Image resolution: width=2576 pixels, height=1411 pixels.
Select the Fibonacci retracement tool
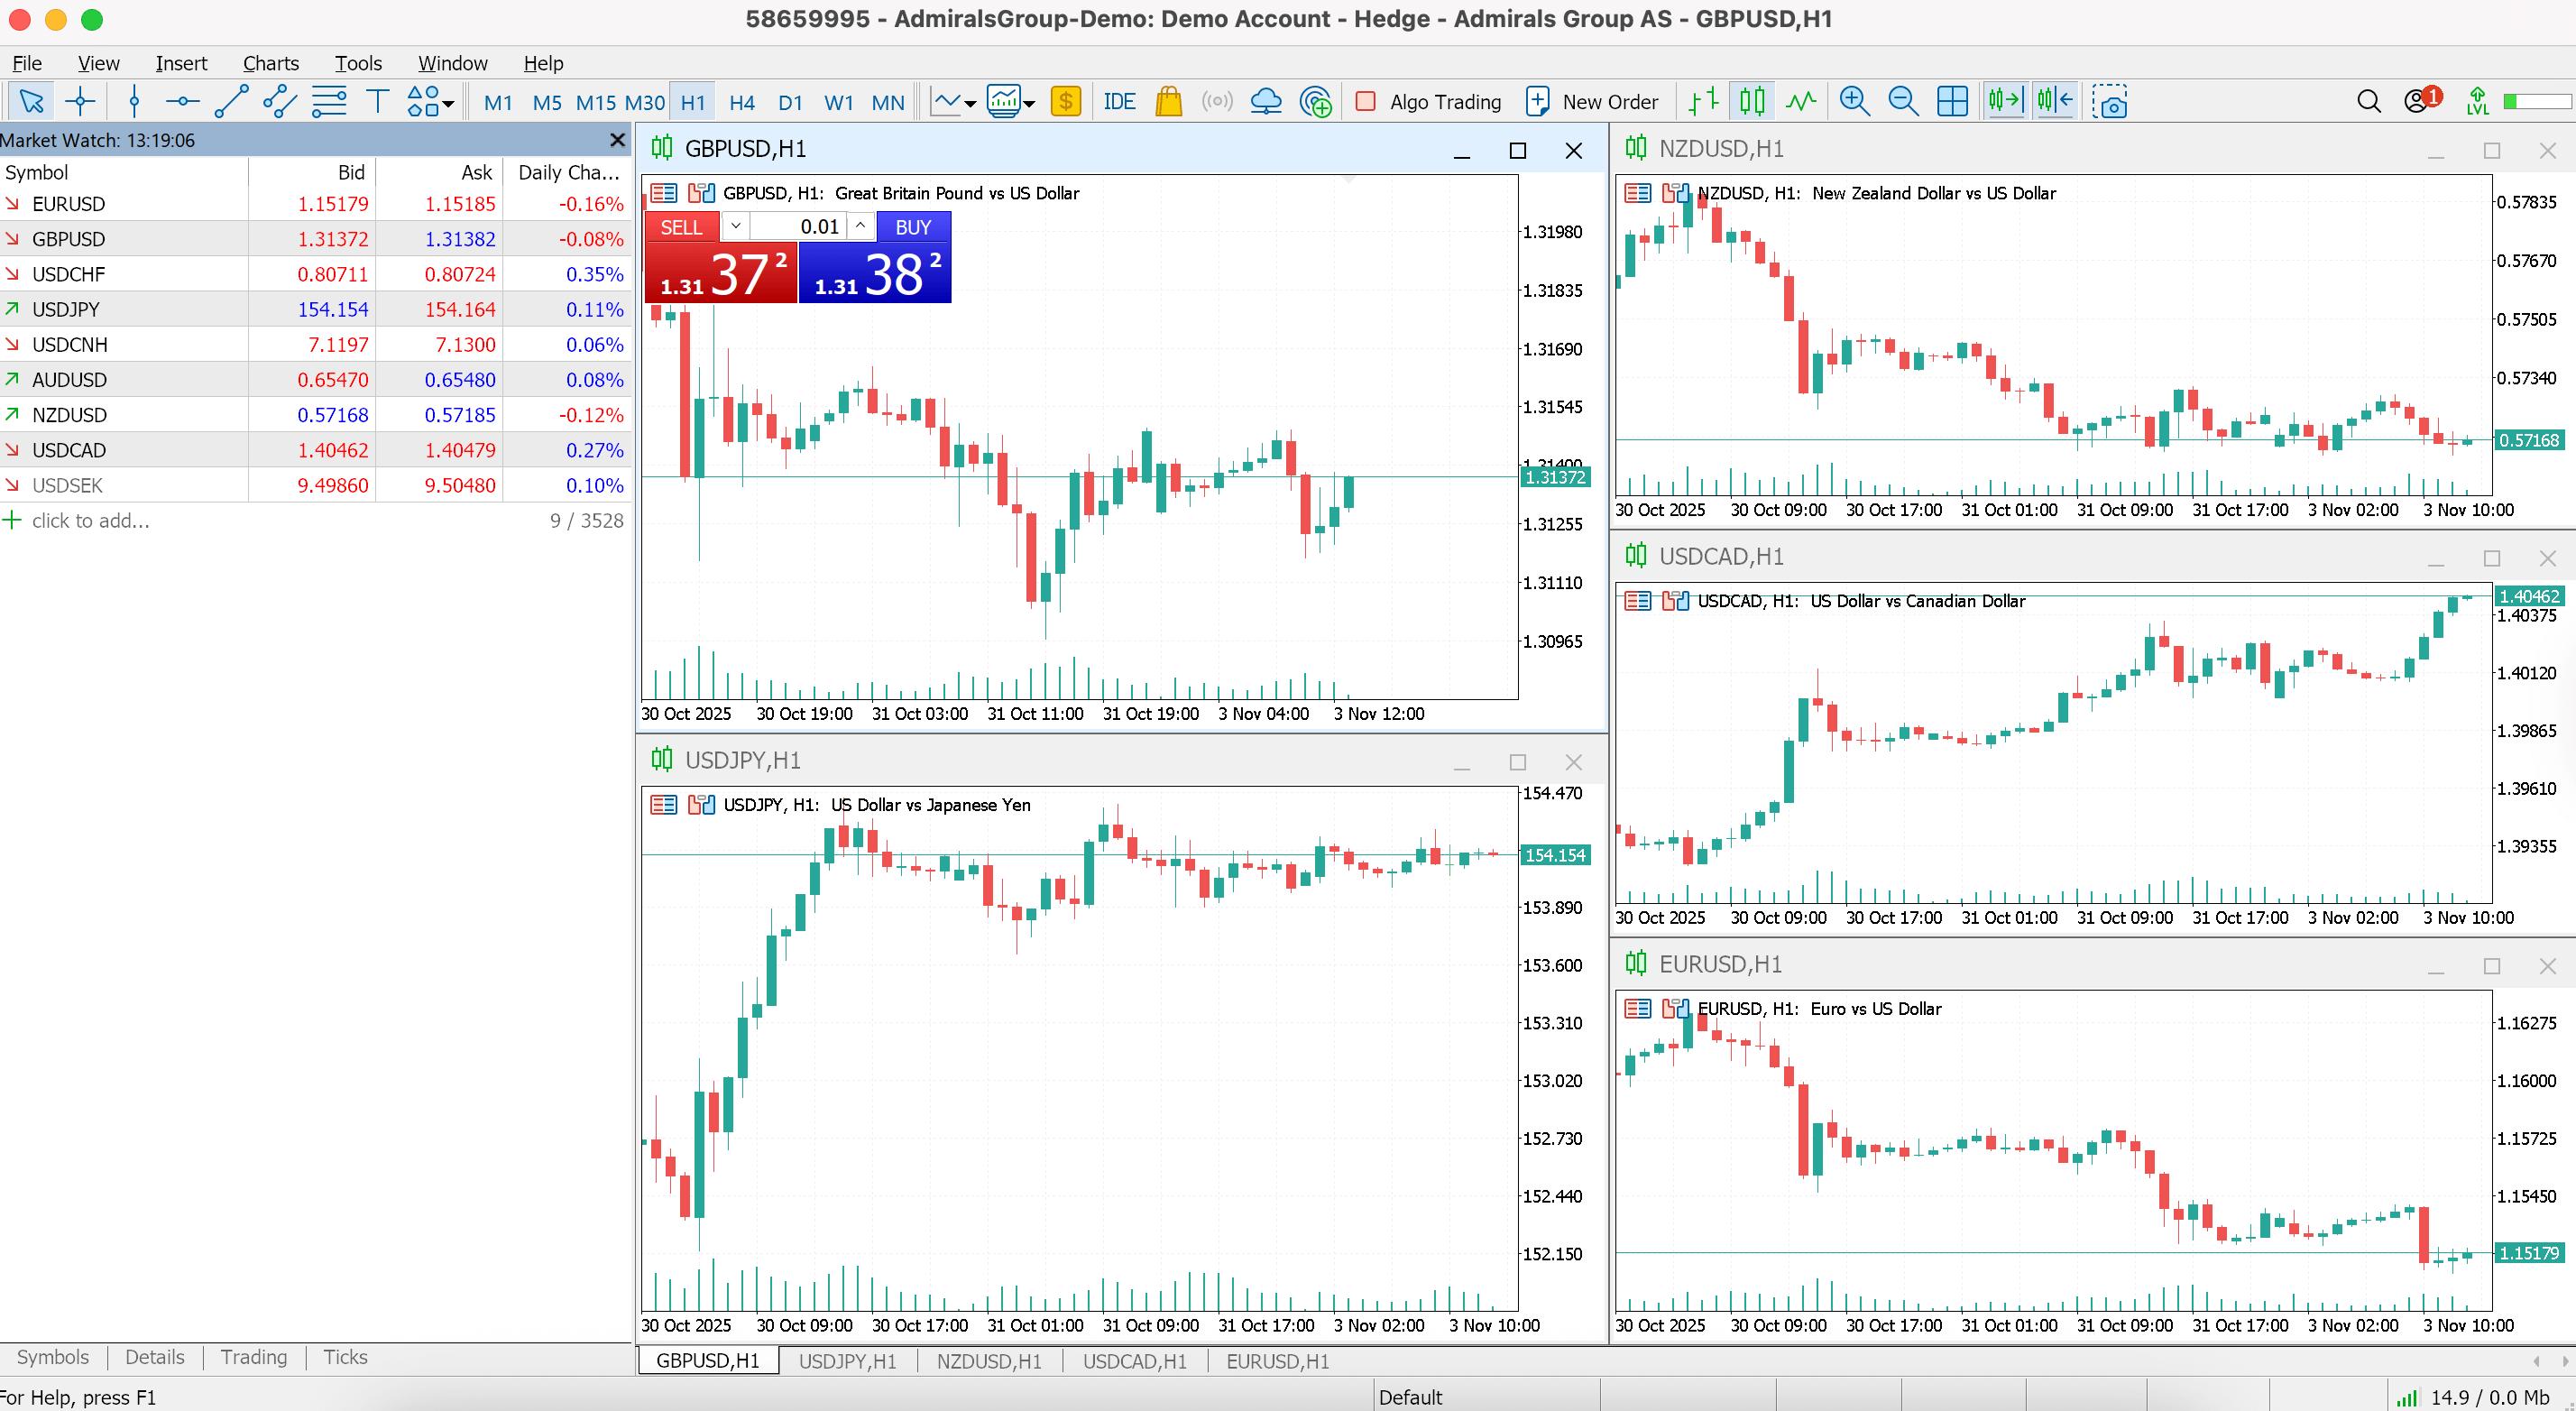(329, 101)
